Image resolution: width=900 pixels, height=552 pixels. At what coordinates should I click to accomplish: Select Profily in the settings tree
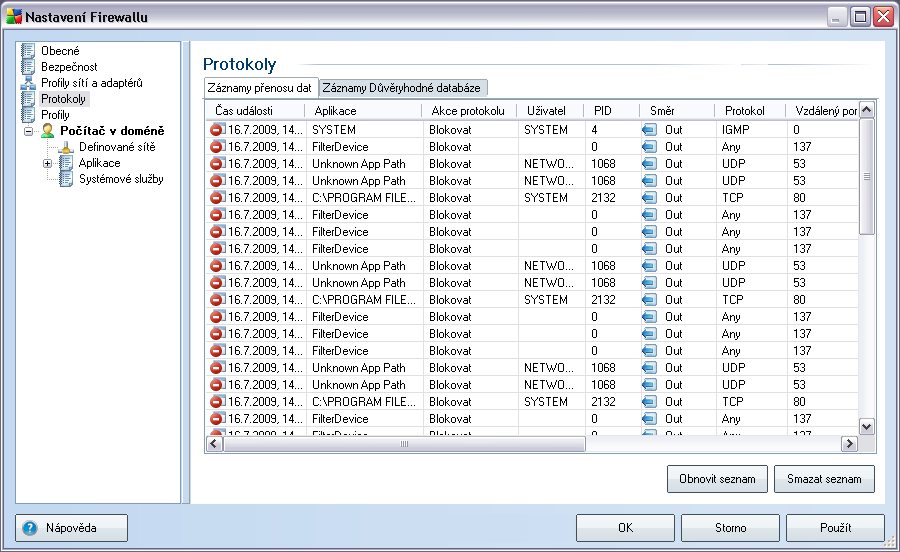55,115
